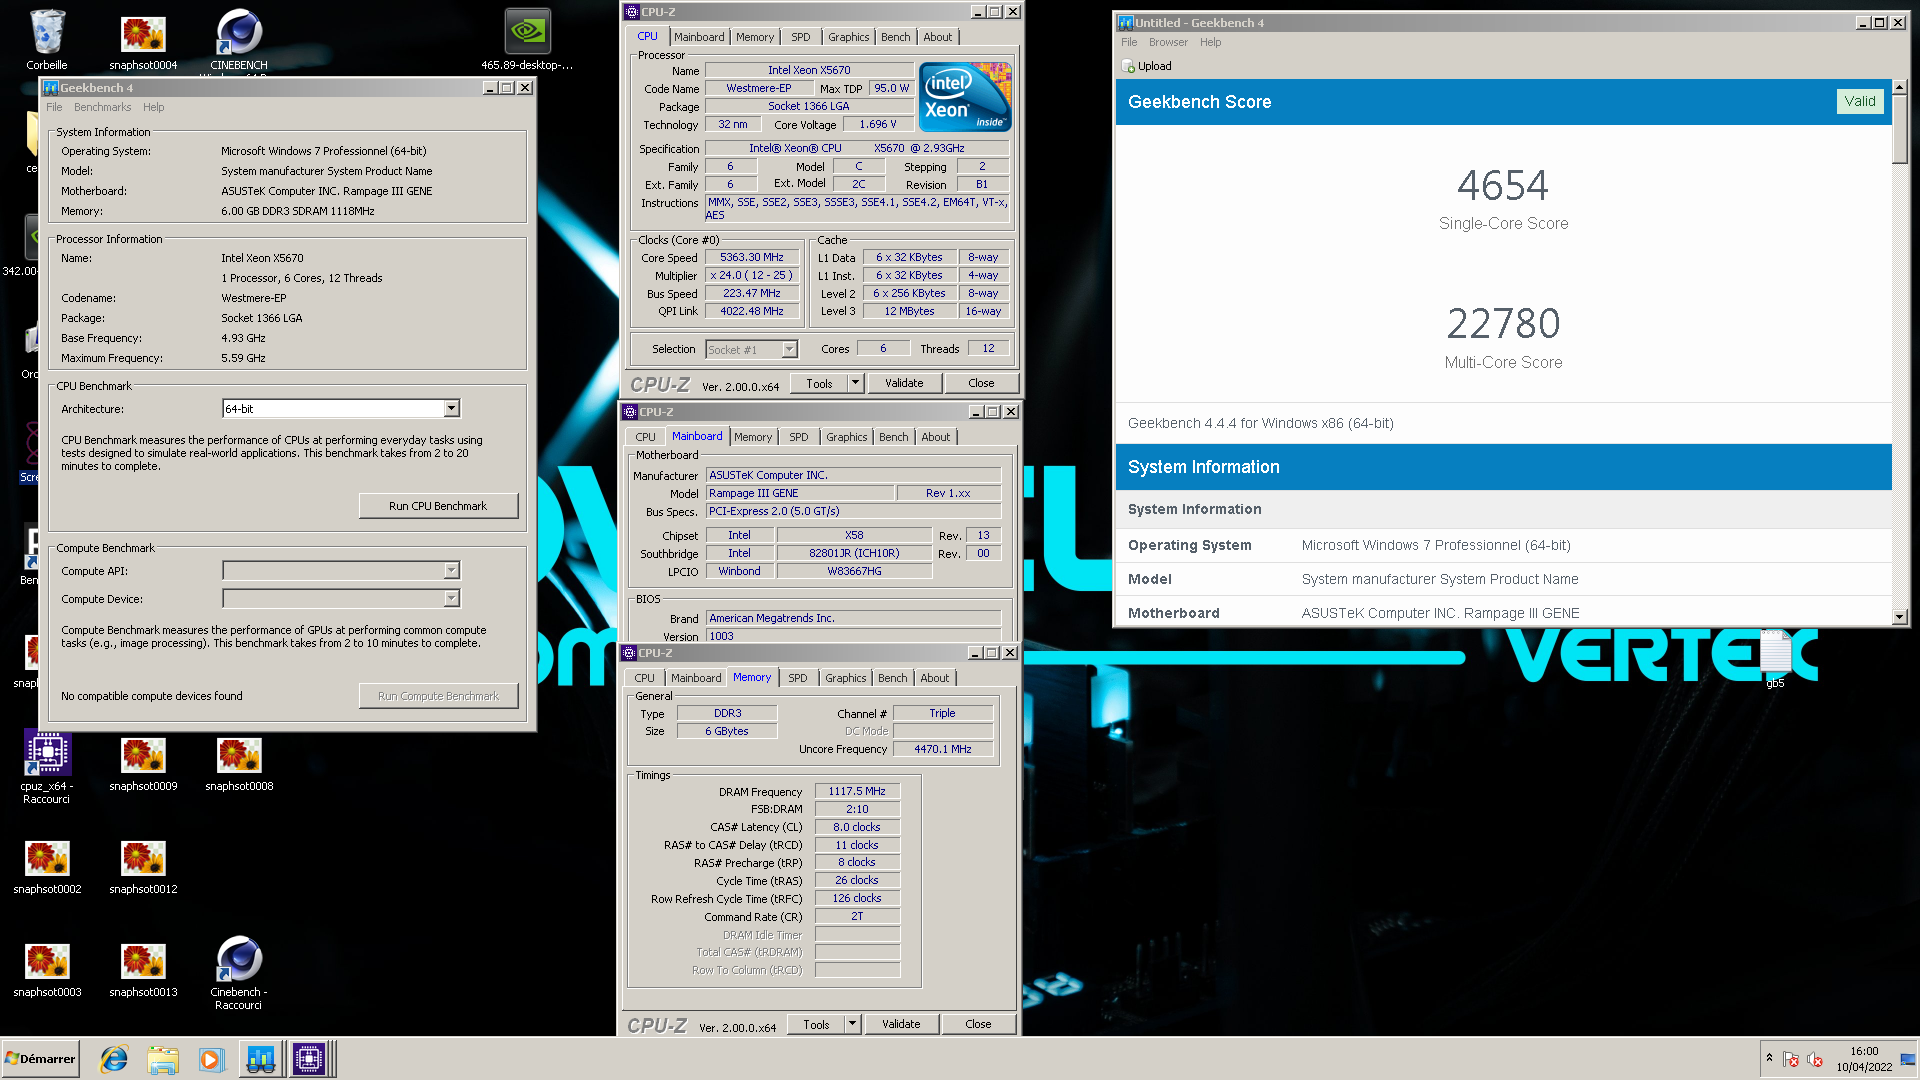Open Browser menu in Untitled Geekbench window
1920x1080 pixels.
1168,42
